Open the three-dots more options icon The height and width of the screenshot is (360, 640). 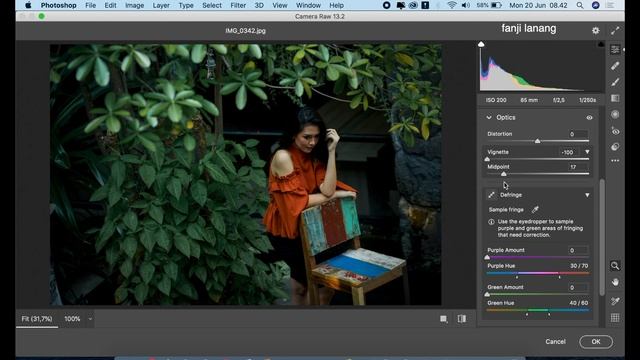615,161
